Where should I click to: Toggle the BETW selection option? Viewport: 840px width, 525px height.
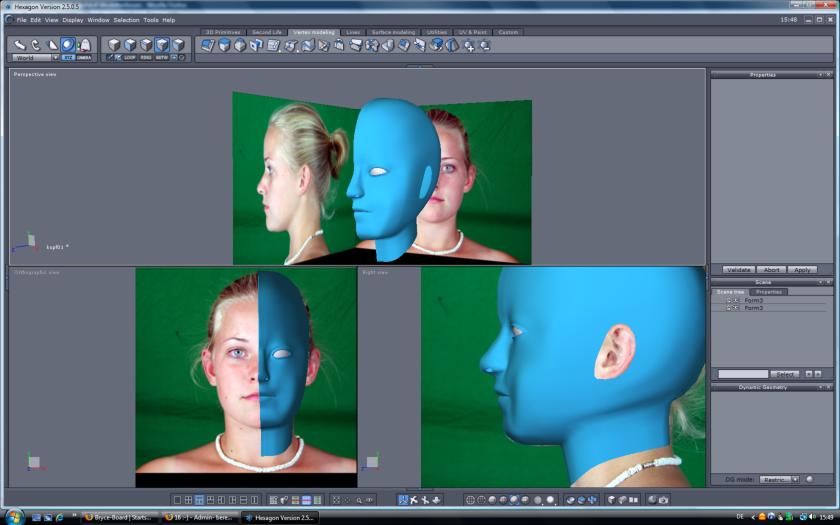click(x=162, y=57)
